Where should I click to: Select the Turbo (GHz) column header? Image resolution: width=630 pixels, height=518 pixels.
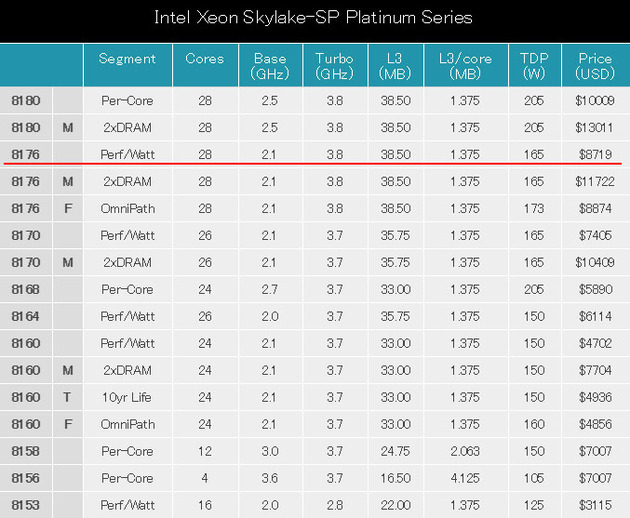pos(335,65)
